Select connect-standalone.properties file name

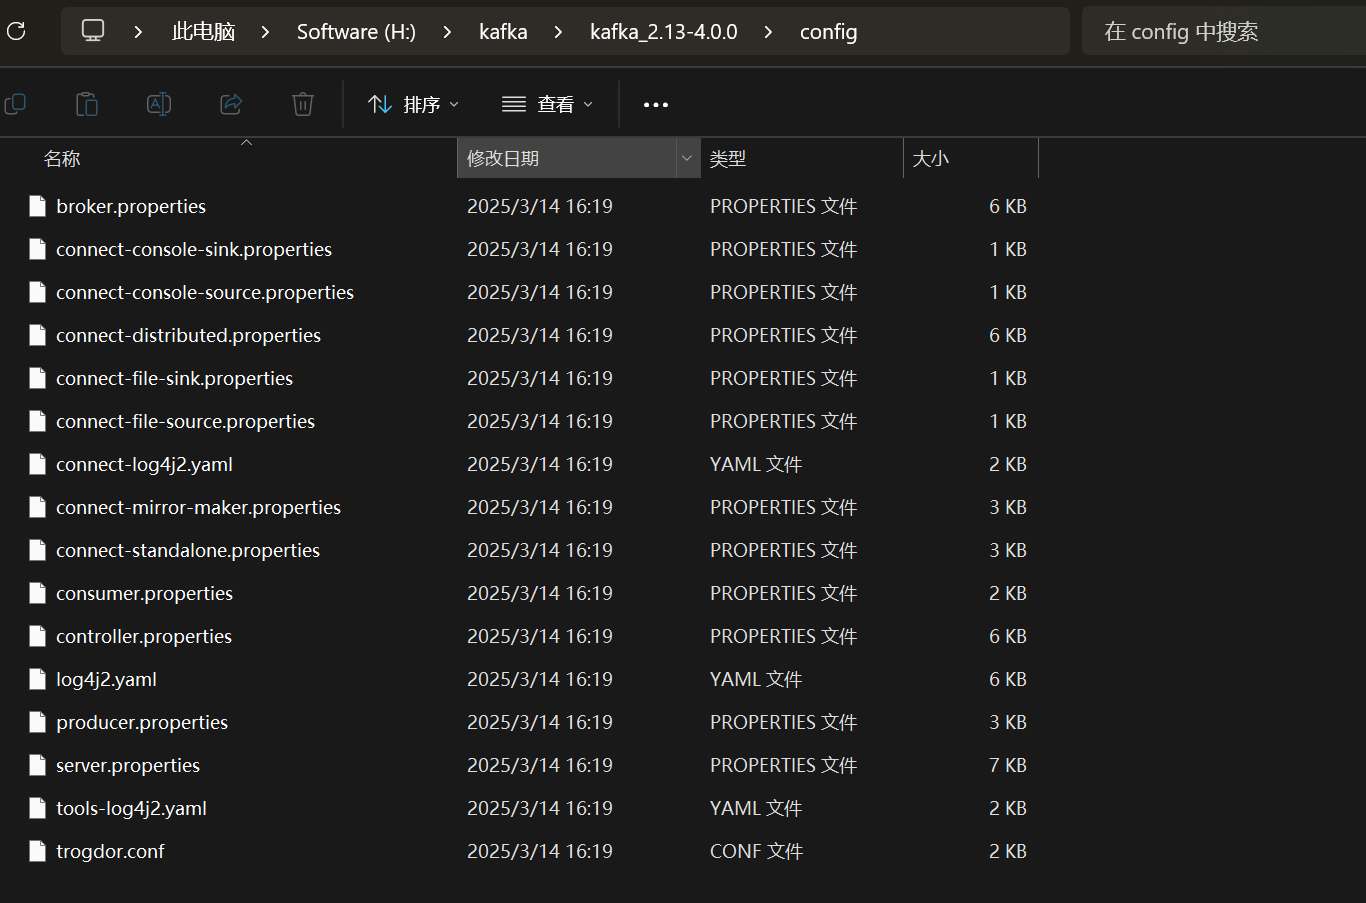(x=188, y=550)
